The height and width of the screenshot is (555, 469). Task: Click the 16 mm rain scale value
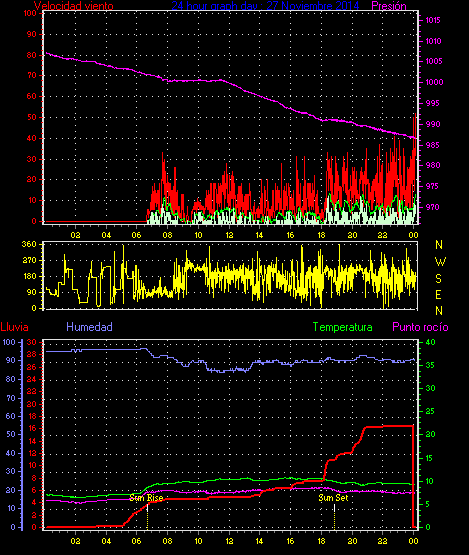pyautogui.click(x=32, y=428)
